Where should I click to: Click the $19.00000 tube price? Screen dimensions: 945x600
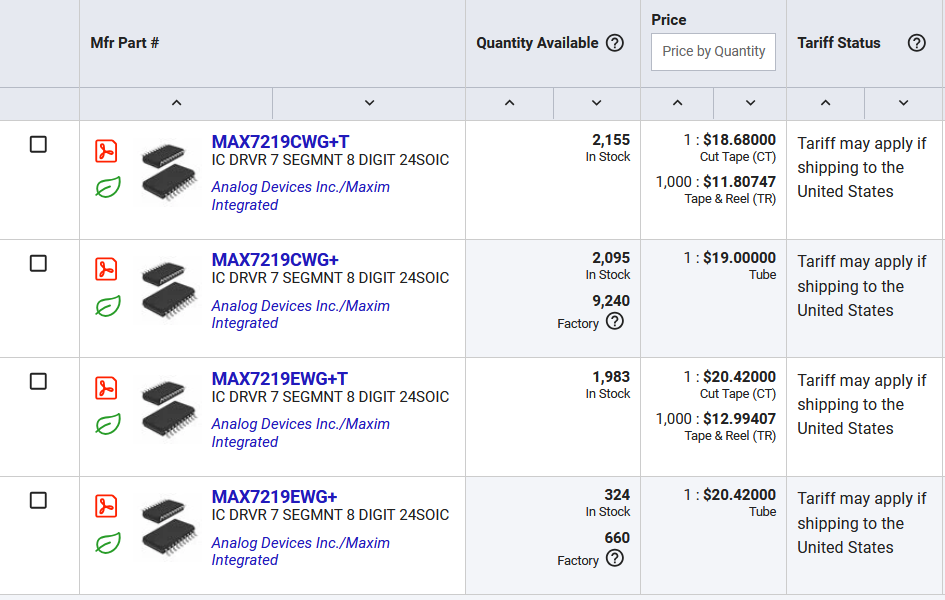pos(739,258)
